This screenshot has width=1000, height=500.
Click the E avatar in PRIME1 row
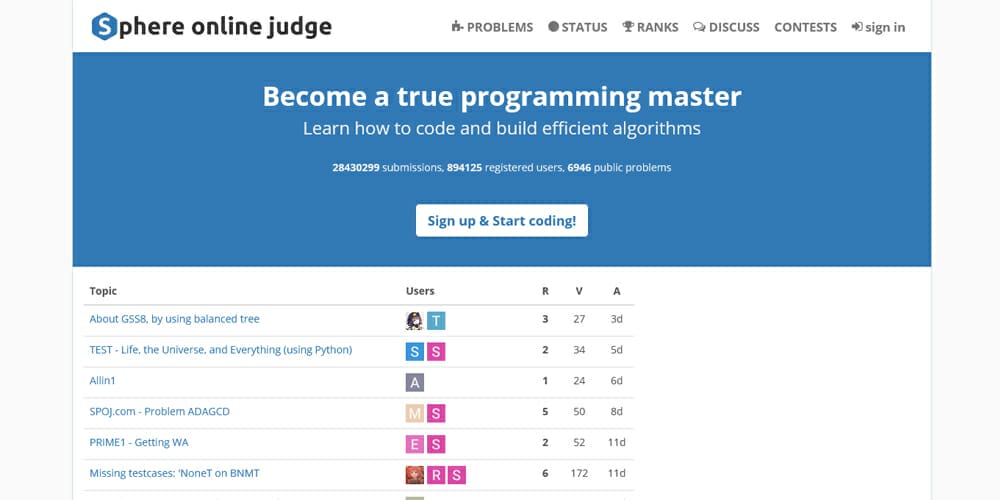pos(415,444)
